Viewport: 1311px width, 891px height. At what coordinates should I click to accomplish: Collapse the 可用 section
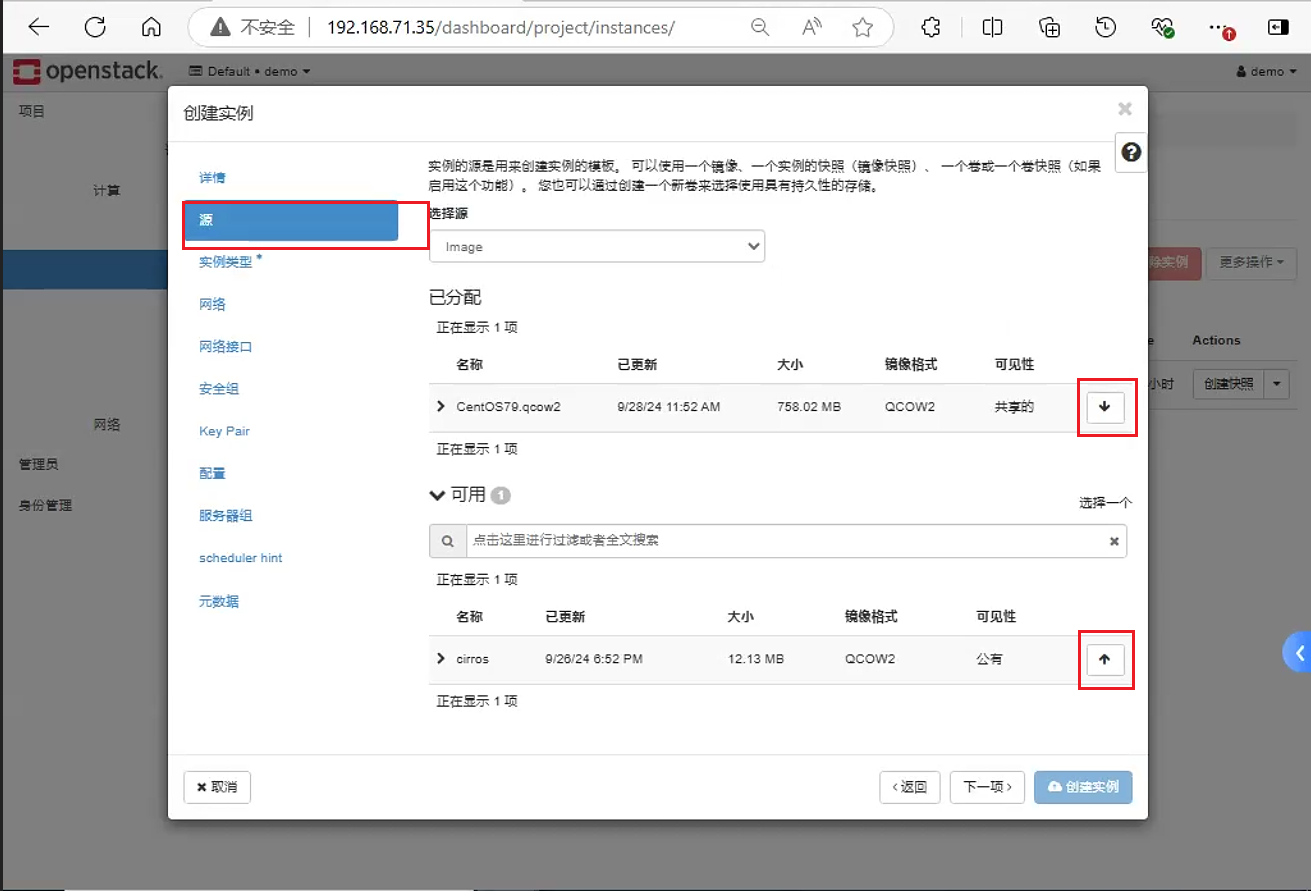click(437, 494)
